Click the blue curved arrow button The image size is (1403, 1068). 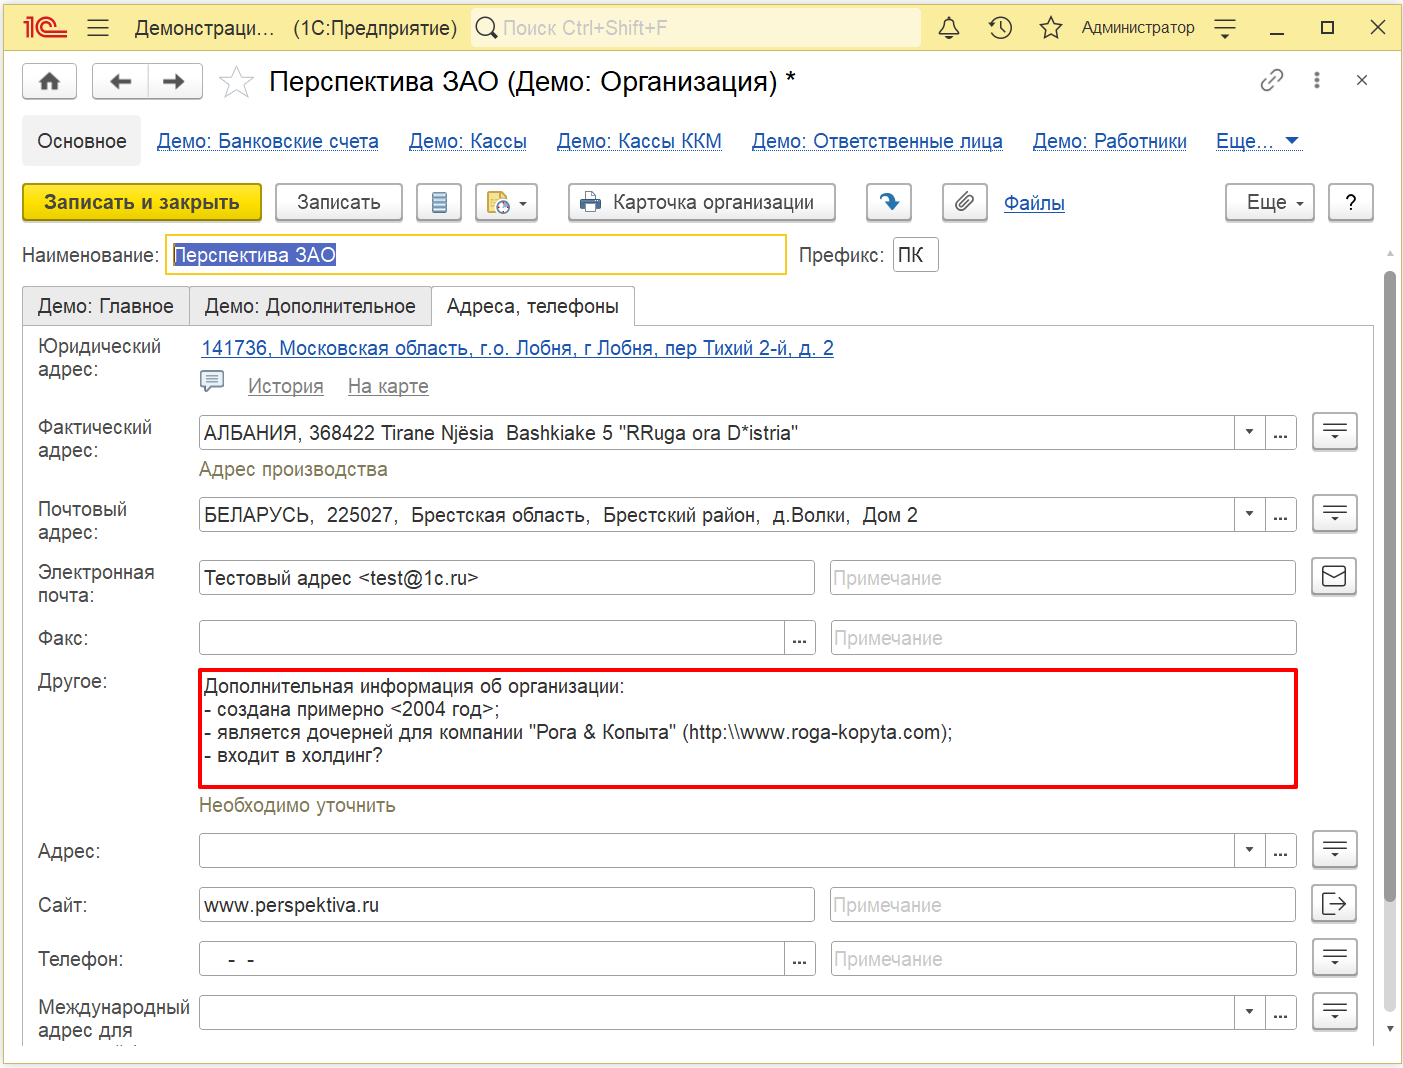click(889, 202)
